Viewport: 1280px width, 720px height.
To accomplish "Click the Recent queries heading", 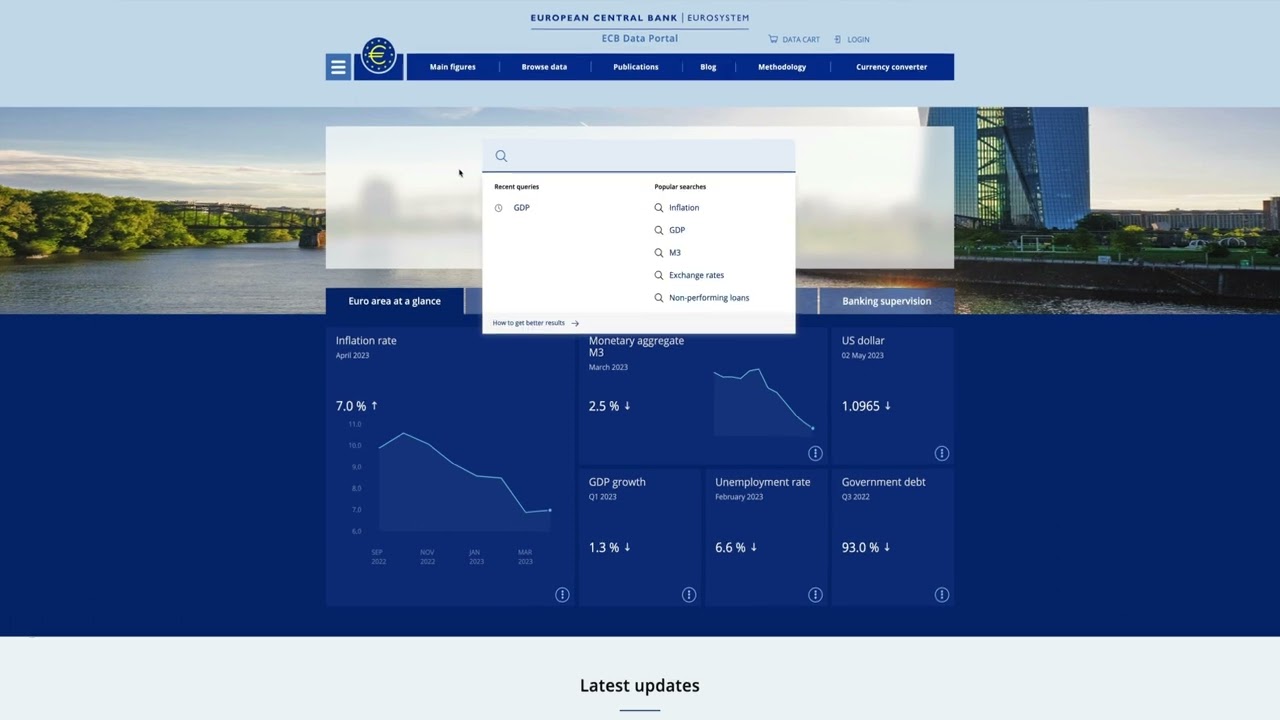I will (516, 187).
